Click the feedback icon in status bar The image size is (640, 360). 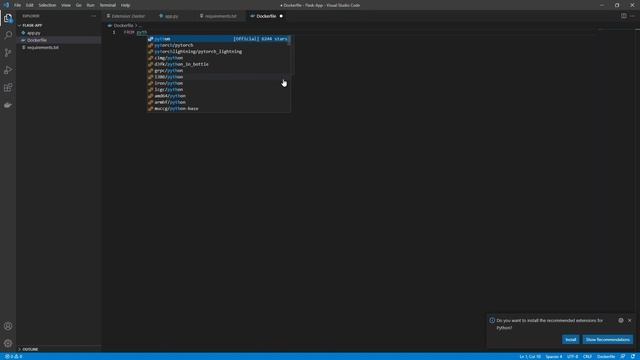(x=623, y=356)
